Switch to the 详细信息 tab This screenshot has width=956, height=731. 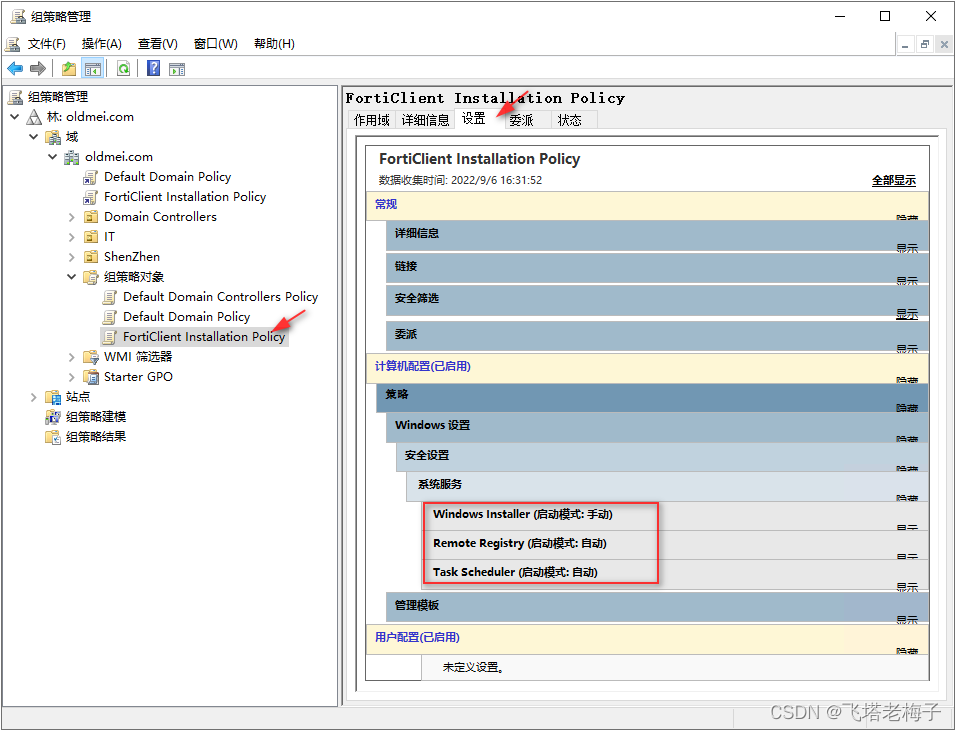click(425, 120)
